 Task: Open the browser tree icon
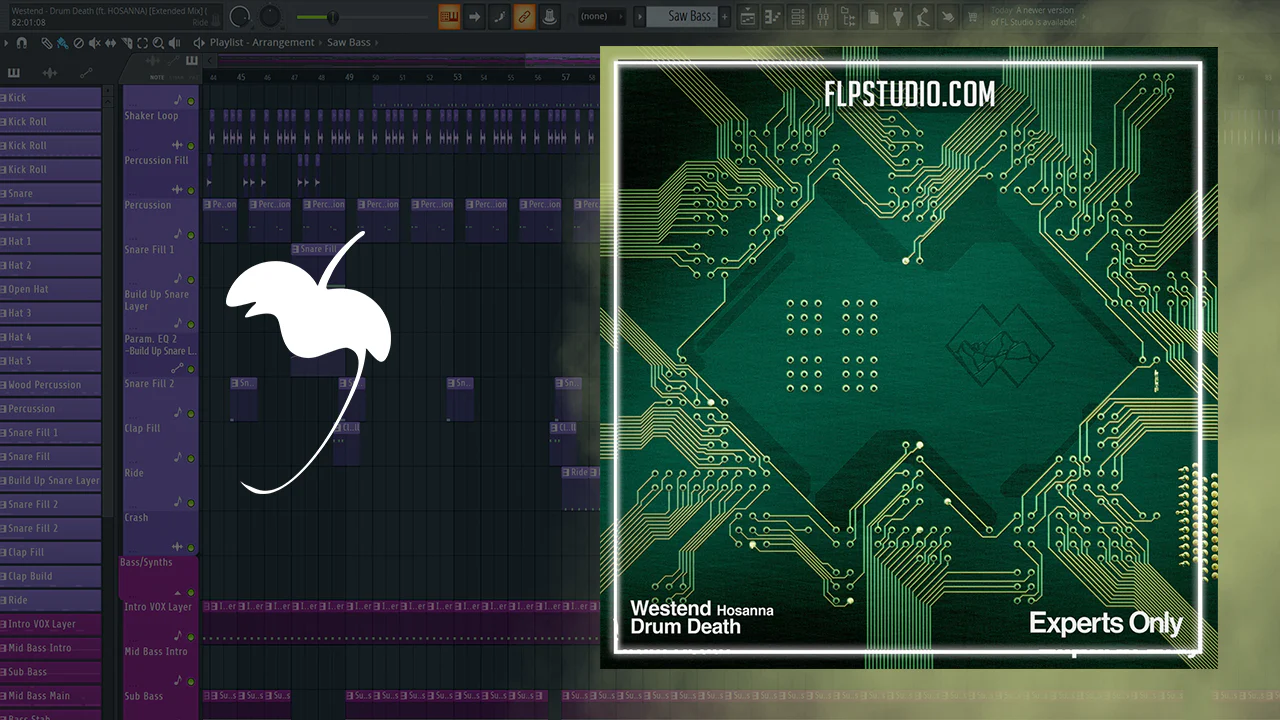tap(848, 16)
